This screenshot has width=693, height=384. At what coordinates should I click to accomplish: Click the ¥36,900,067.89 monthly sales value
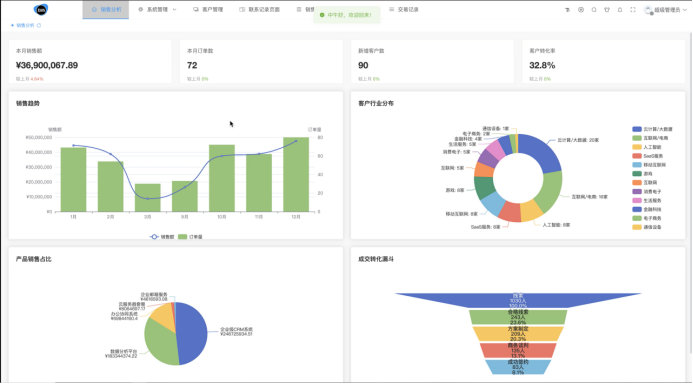pos(47,65)
